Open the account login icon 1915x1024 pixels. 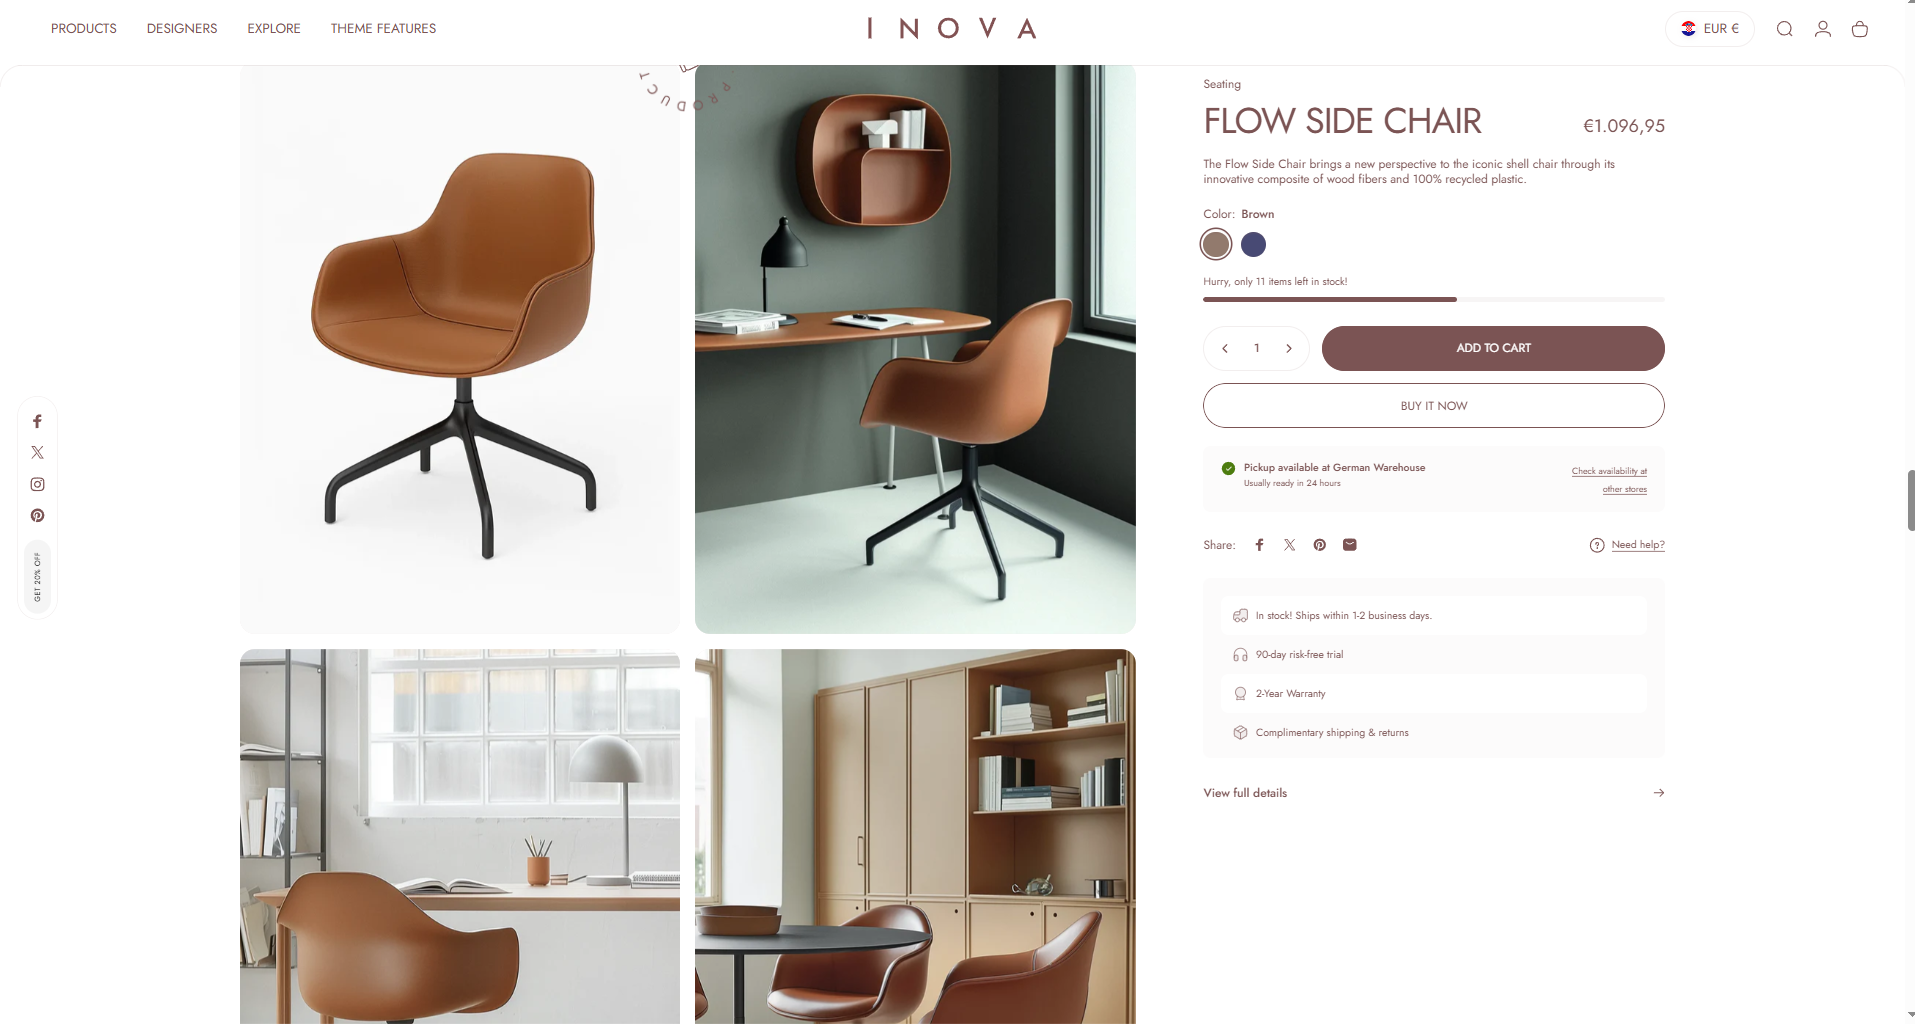[x=1822, y=29]
